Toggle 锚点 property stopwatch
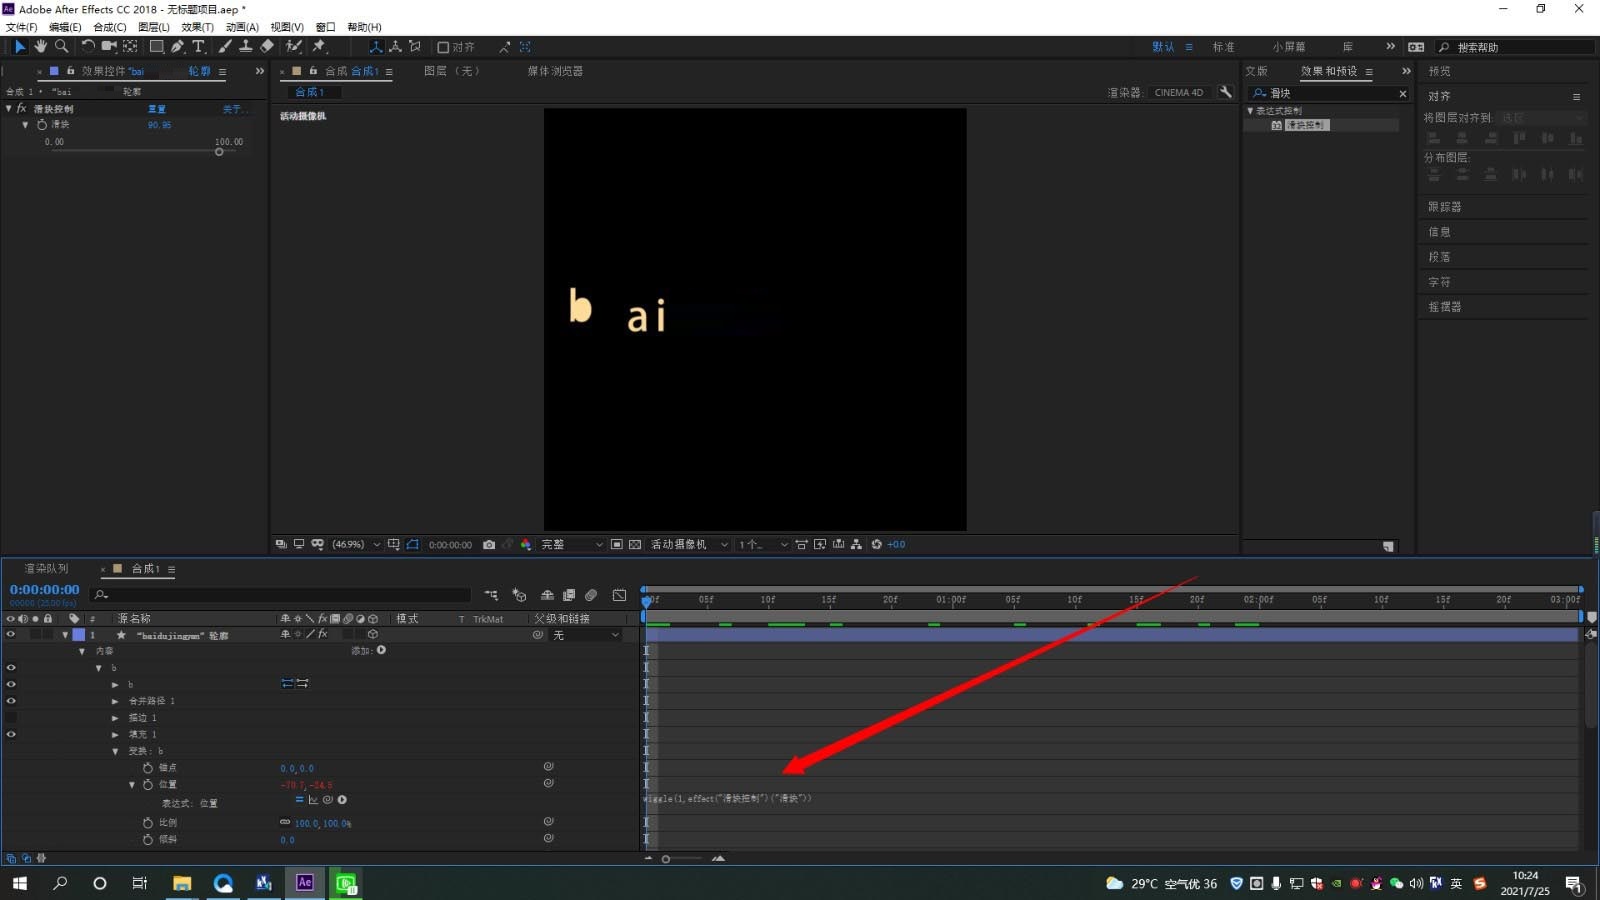This screenshot has height=900, width=1600. pos(148,768)
